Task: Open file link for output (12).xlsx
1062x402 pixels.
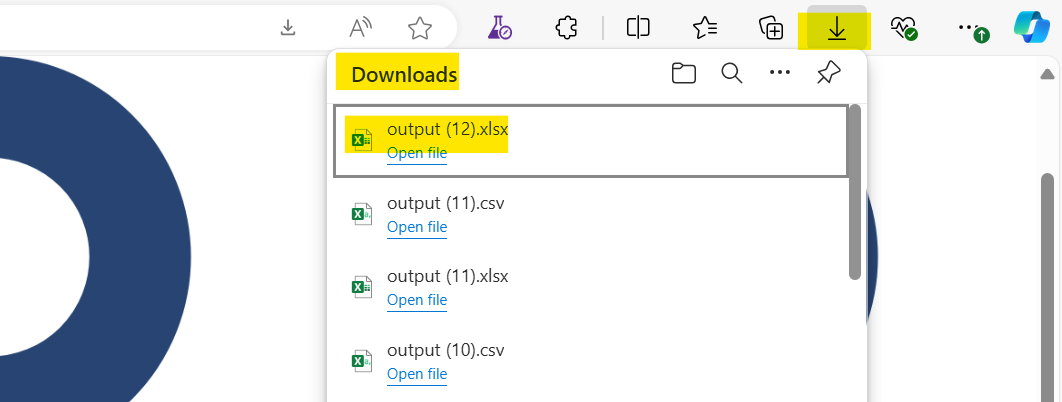Action: click(417, 154)
